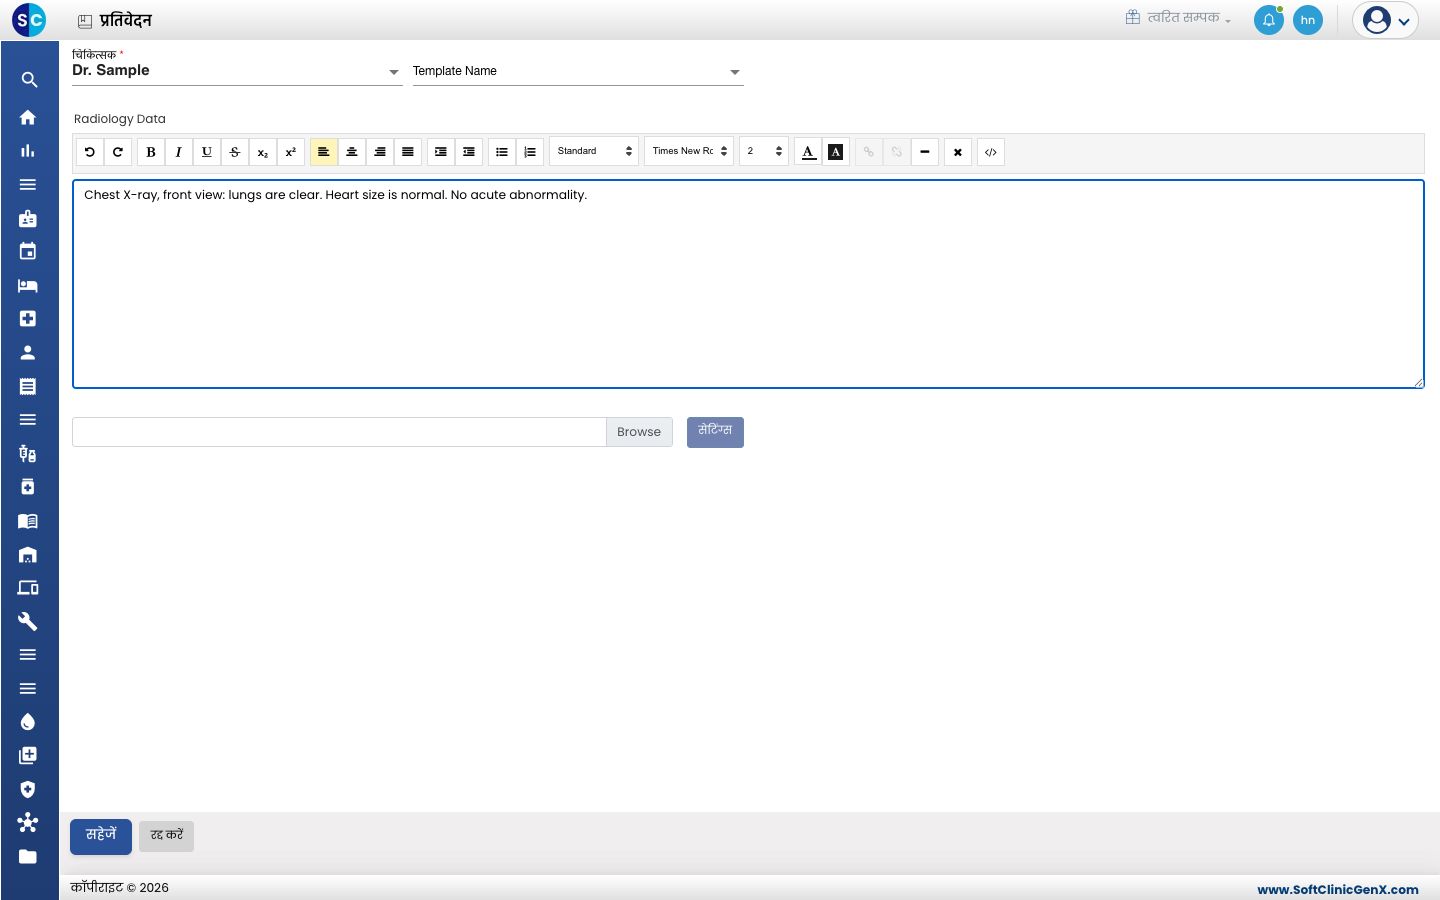The height and width of the screenshot is (900, 1440).
Task: Open the Template Name dropdown
Action: [x=578, y=71]
